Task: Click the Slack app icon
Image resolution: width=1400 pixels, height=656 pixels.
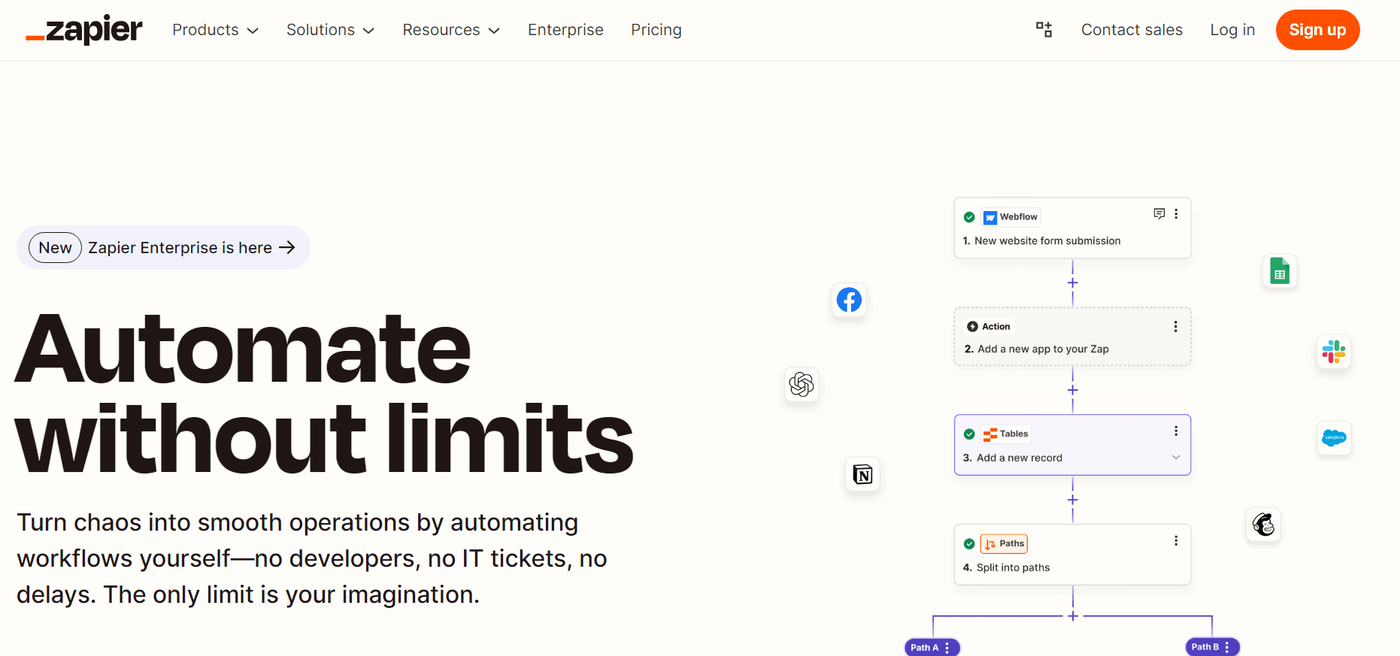Action: [1333, 352]
